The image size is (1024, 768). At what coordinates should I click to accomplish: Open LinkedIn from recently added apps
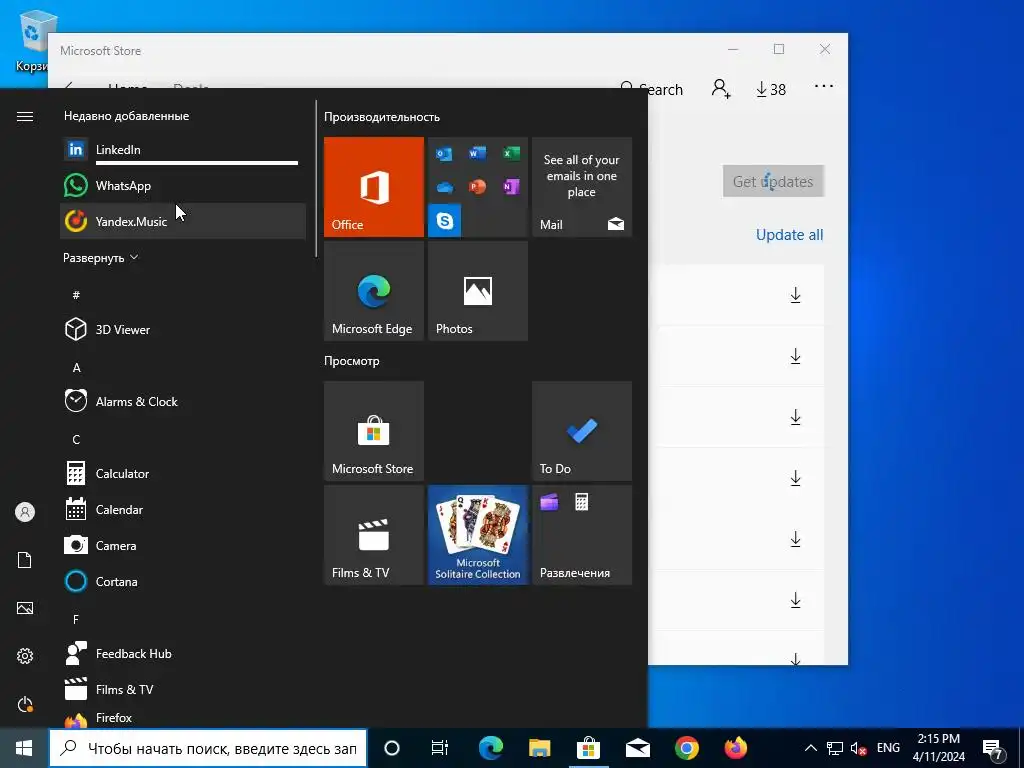click(183, 150)
